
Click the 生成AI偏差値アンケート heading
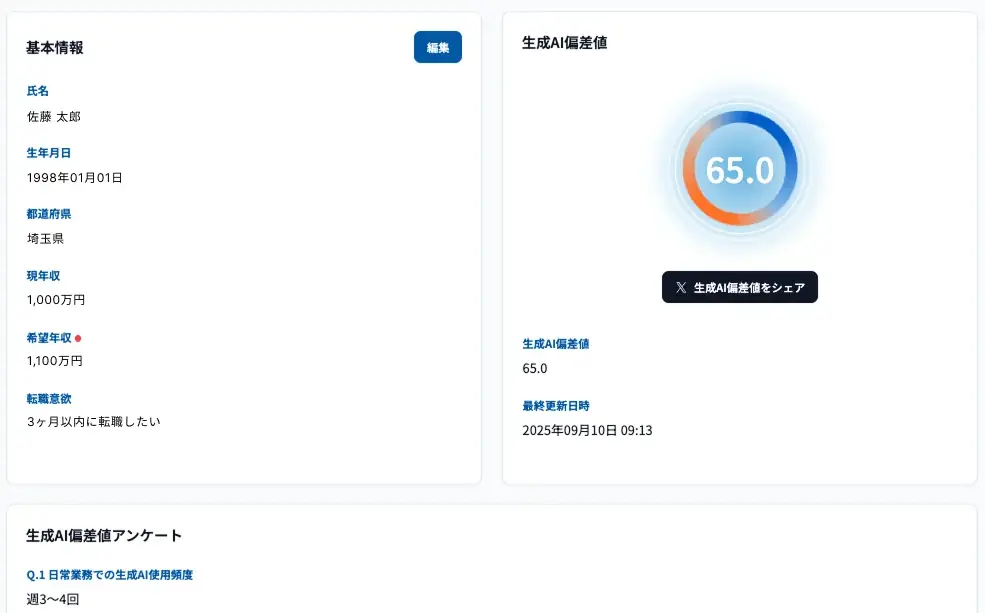coord(104,535)
